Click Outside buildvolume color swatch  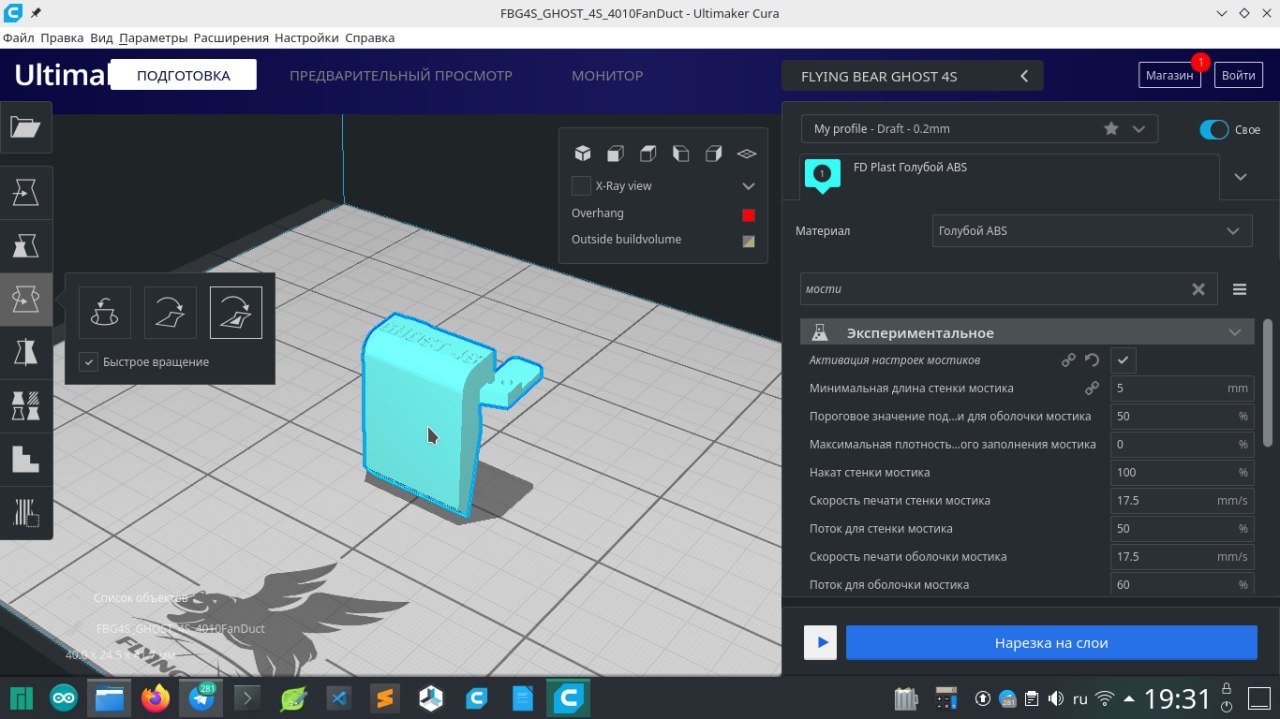pyautogui.click(x=748, y=241)
